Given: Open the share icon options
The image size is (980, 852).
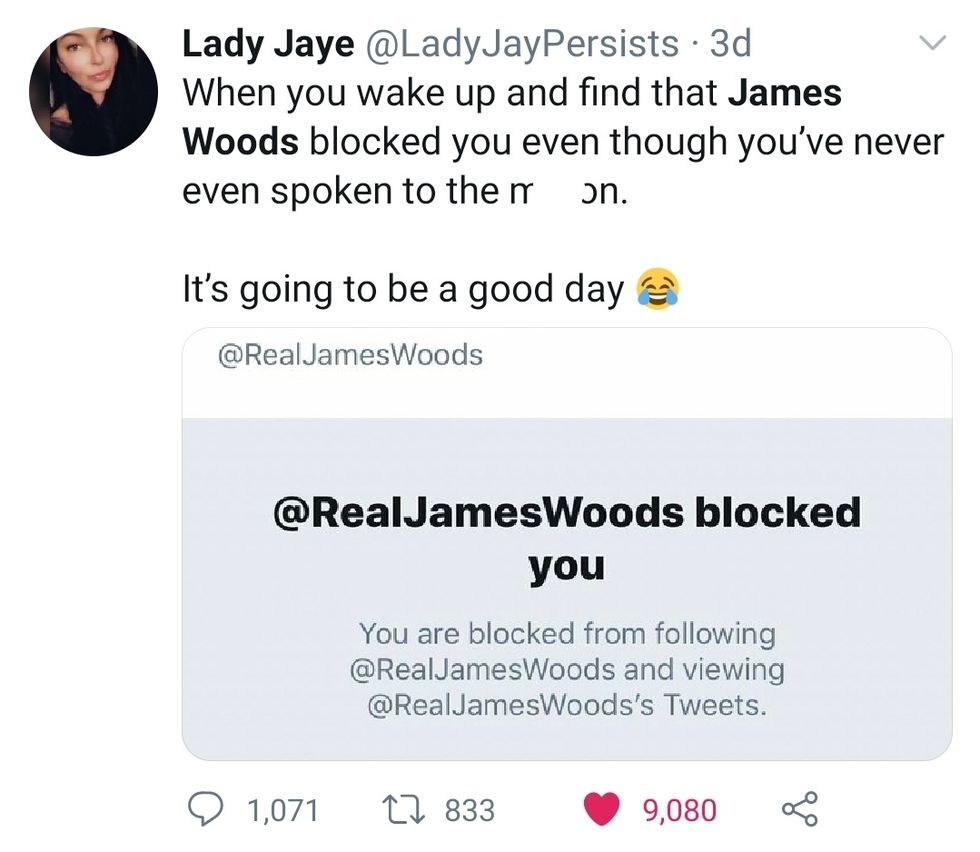Looking at the screenshot, I should click(x=799, y=809).
